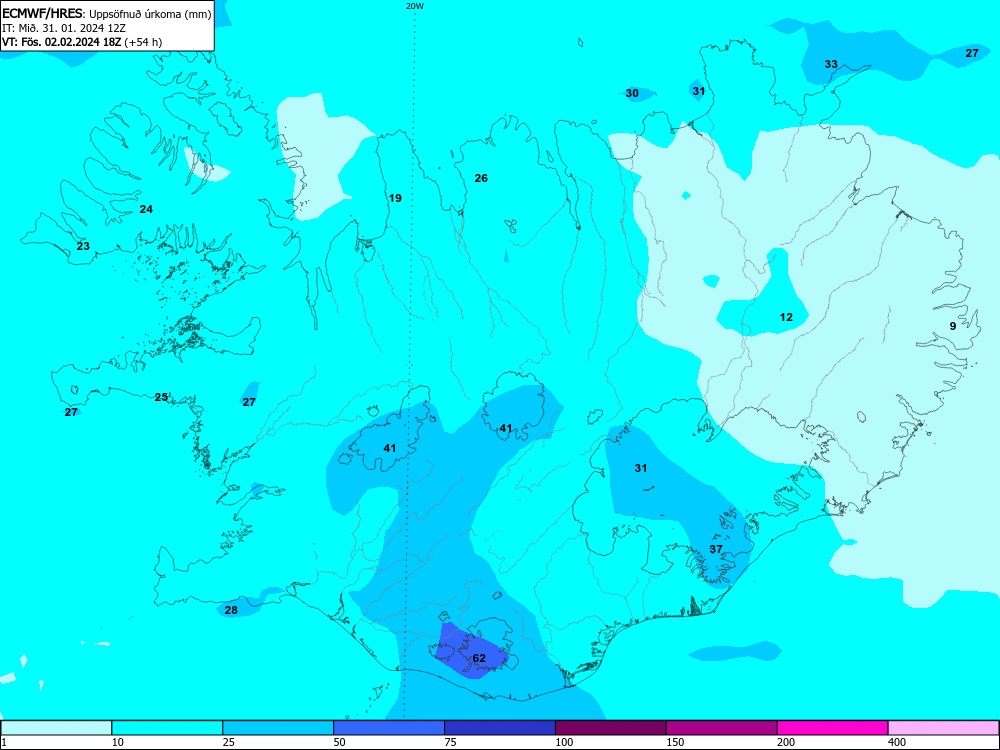Click the 12 mm value on the map

coord(786,317)
